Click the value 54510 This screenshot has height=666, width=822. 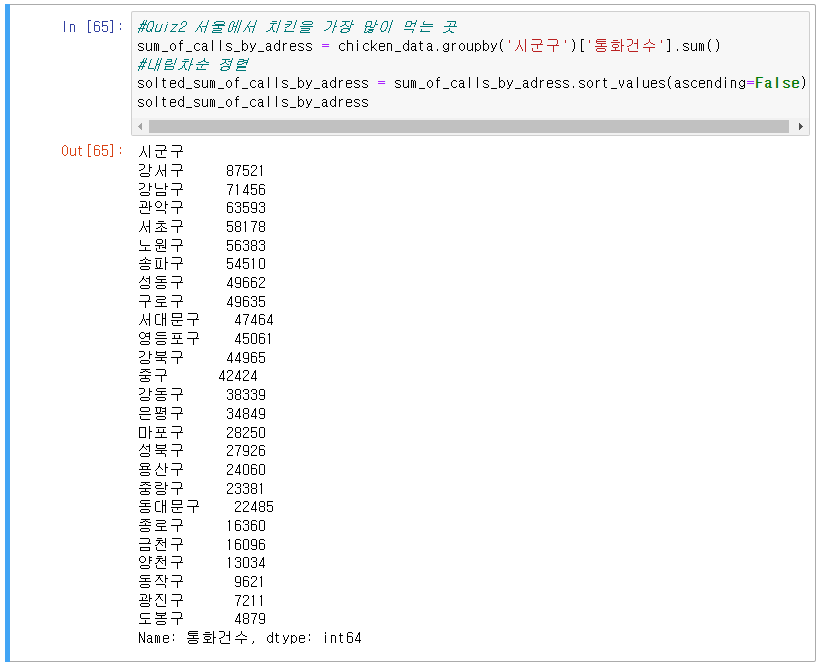[x=246, y=264]
